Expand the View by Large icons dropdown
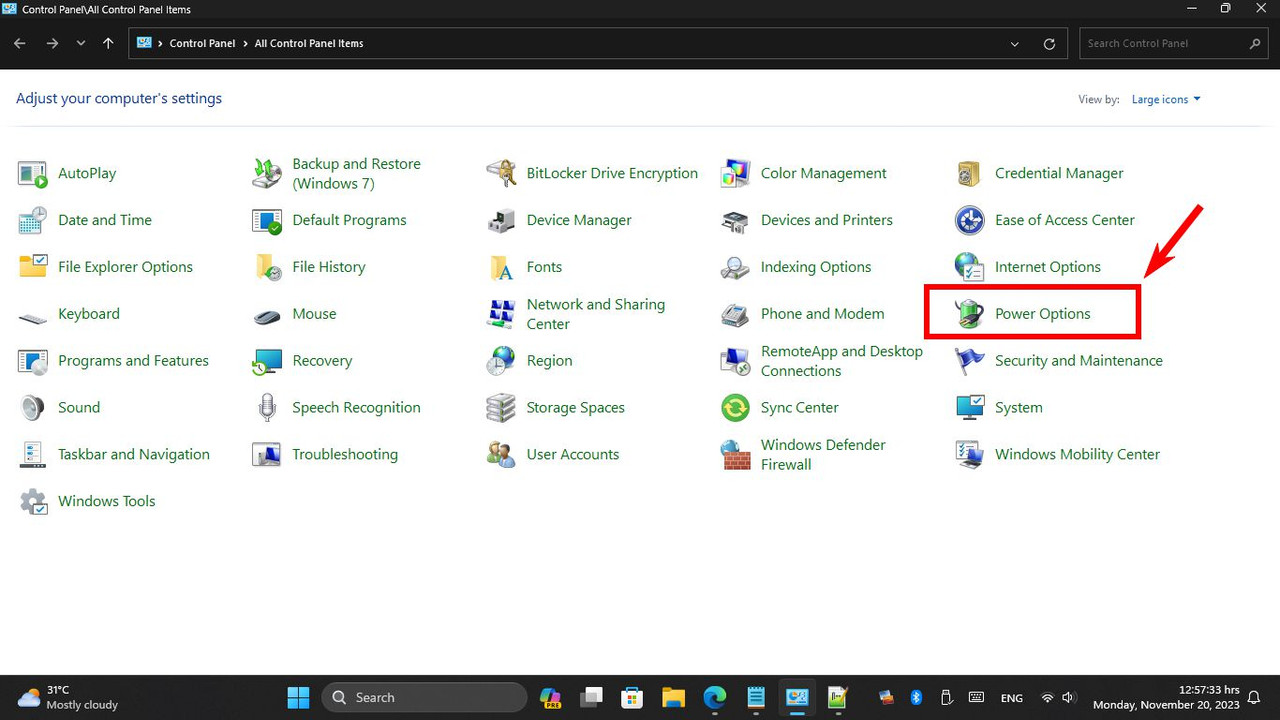The width and height of the screenshot is (1280, 720). pyautogui.click(x=1166, y=100)
